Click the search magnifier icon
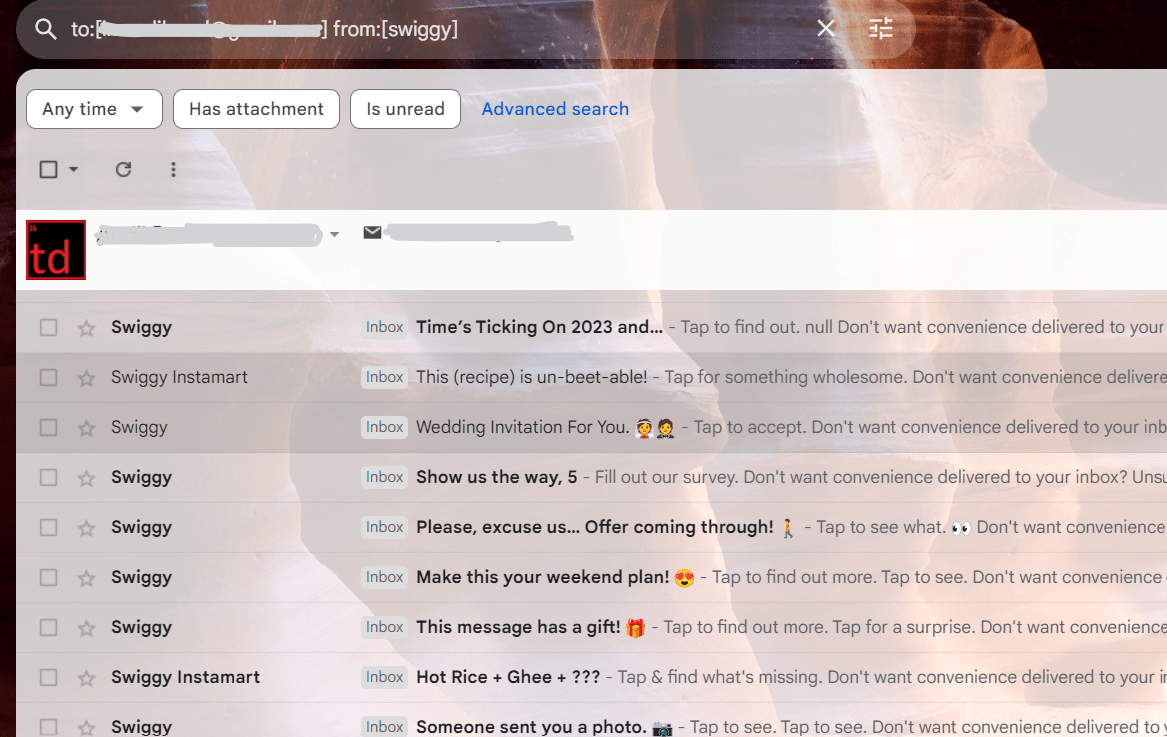The width and height of the screenshot is (1167, 737). point(46,29)
